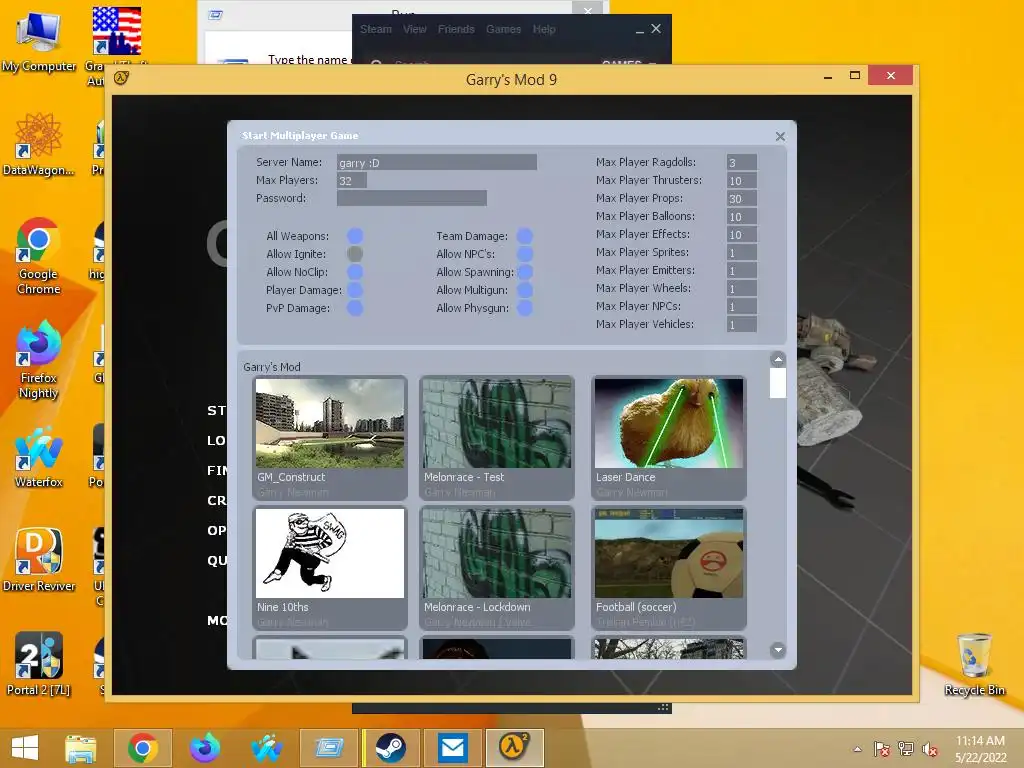The height and width of the screenshot is (768, 1024).
Task: Toggle Allow NoClip setting
Action: coord(355,272)
